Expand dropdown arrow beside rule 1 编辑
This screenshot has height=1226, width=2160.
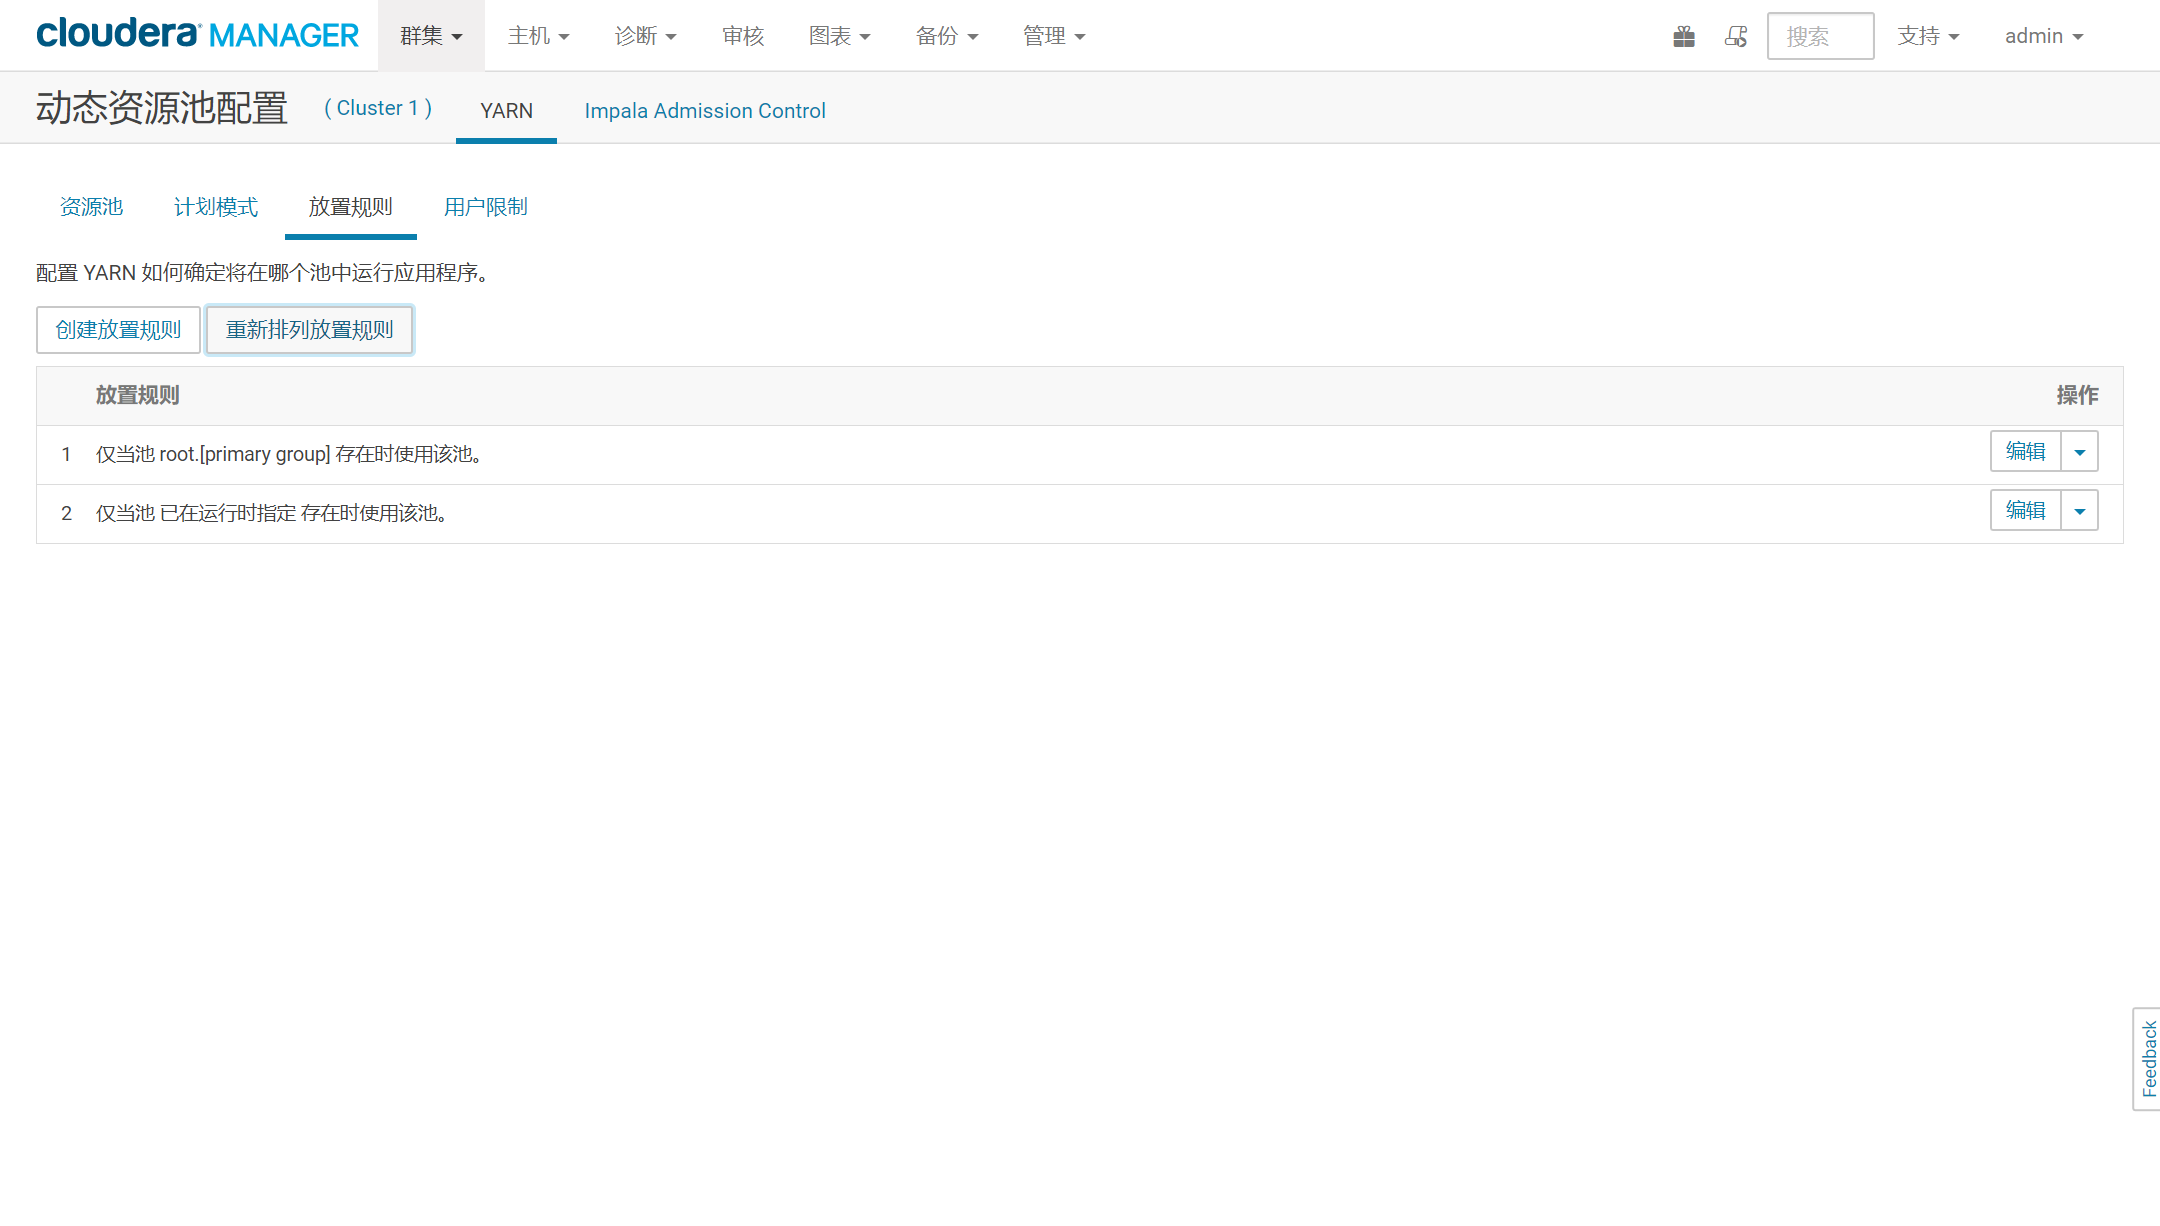click(2079, 452)
